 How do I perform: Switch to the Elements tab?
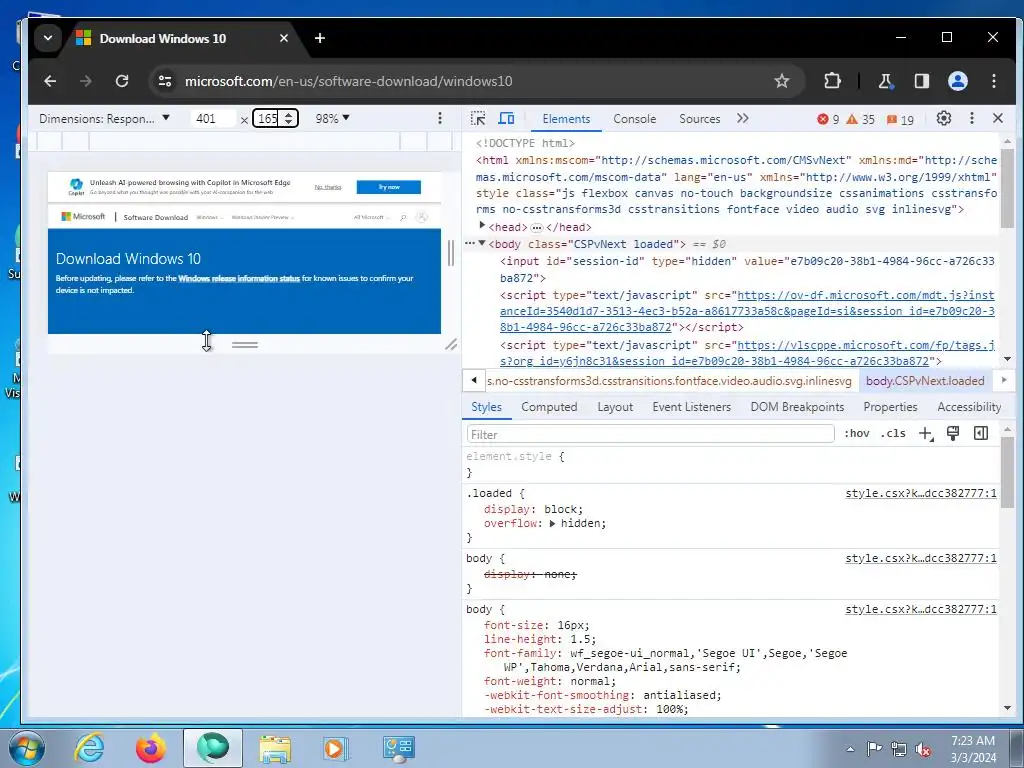coord(566,119)
